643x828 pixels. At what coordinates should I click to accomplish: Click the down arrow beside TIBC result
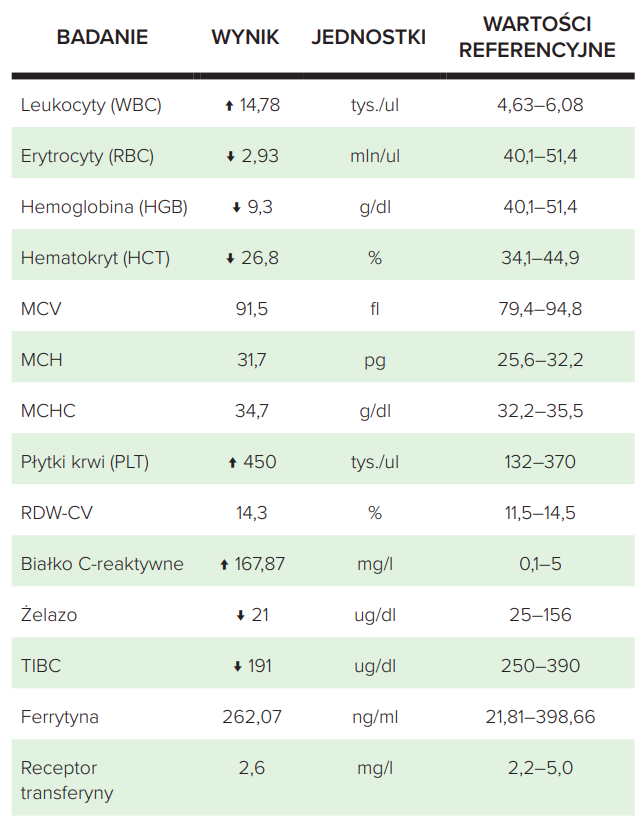237,666
